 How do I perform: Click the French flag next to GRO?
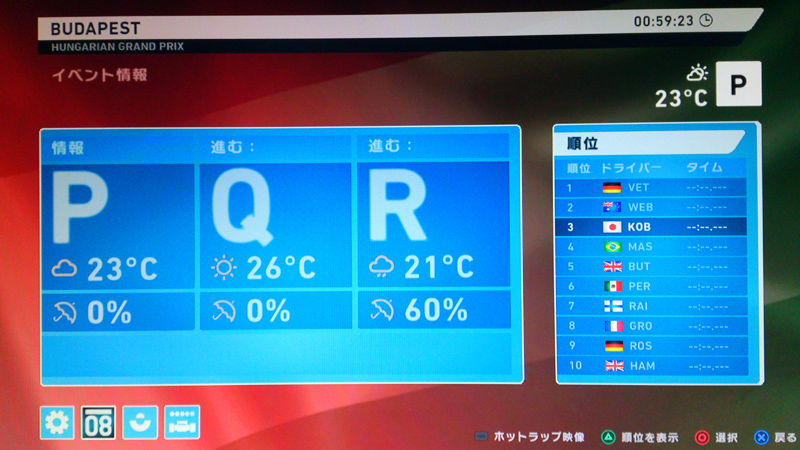614,326
